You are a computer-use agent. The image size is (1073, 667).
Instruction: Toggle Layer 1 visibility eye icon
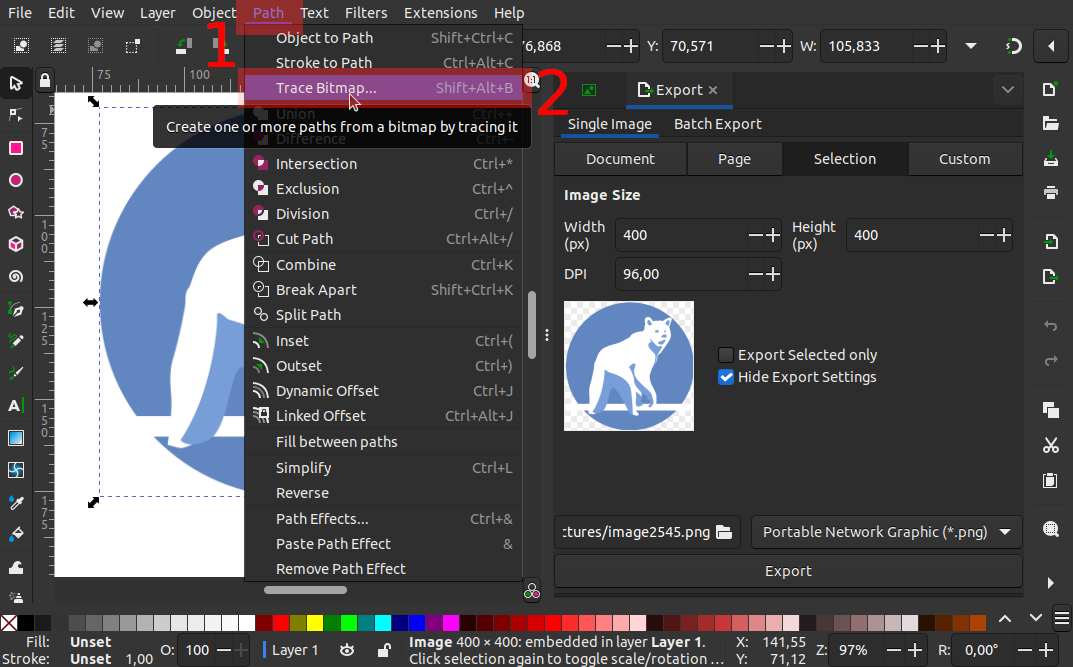(x=347, y=650)
